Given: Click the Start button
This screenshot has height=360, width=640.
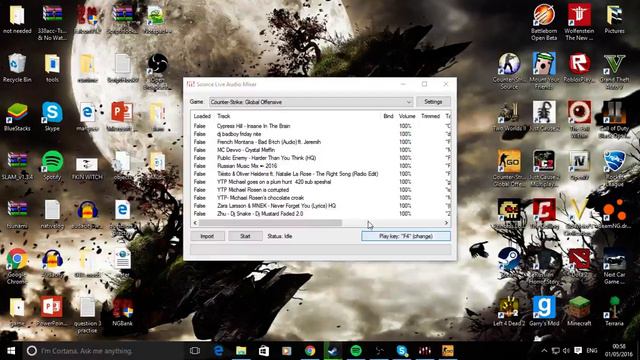Looking at the screenshot, I should coord(245,236).
